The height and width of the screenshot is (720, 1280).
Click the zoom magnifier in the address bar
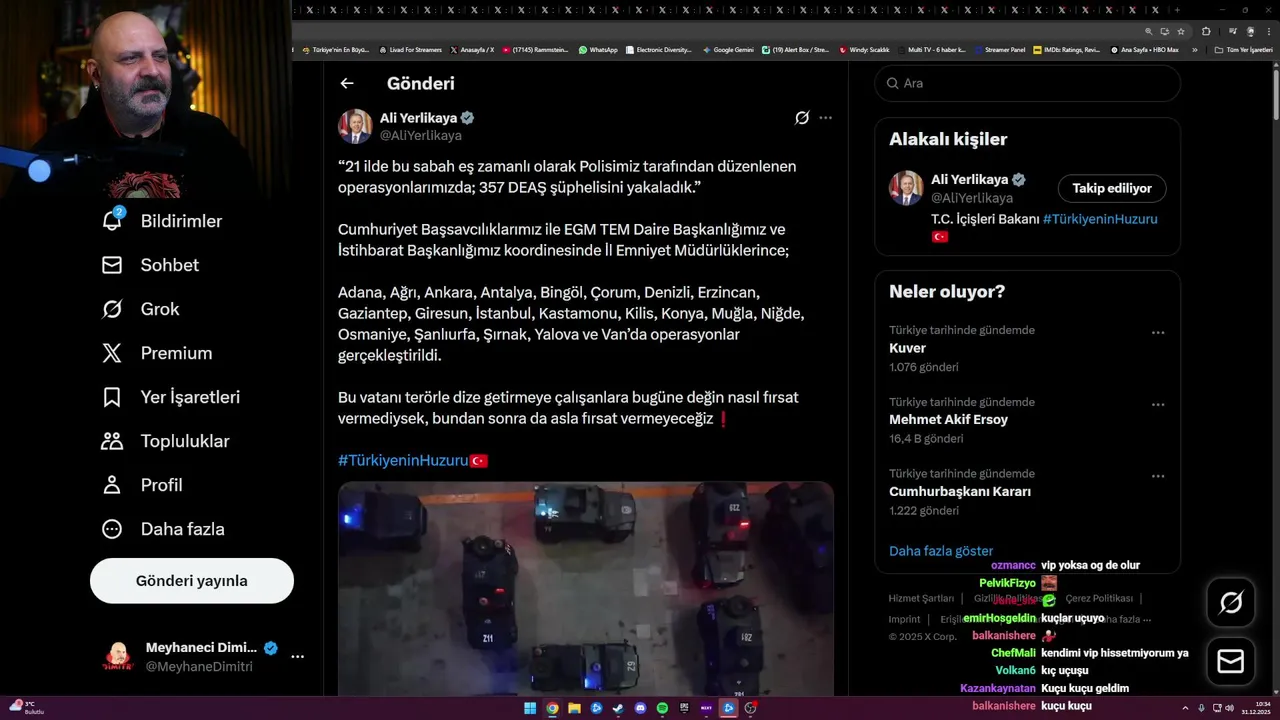tap(1149, 31)
